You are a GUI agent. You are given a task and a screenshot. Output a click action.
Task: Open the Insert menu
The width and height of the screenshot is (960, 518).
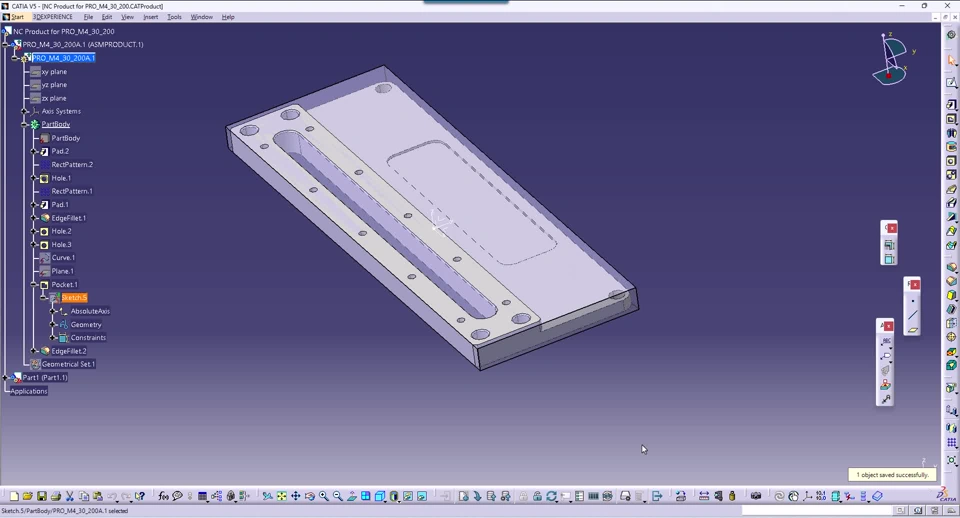point(151,17)
